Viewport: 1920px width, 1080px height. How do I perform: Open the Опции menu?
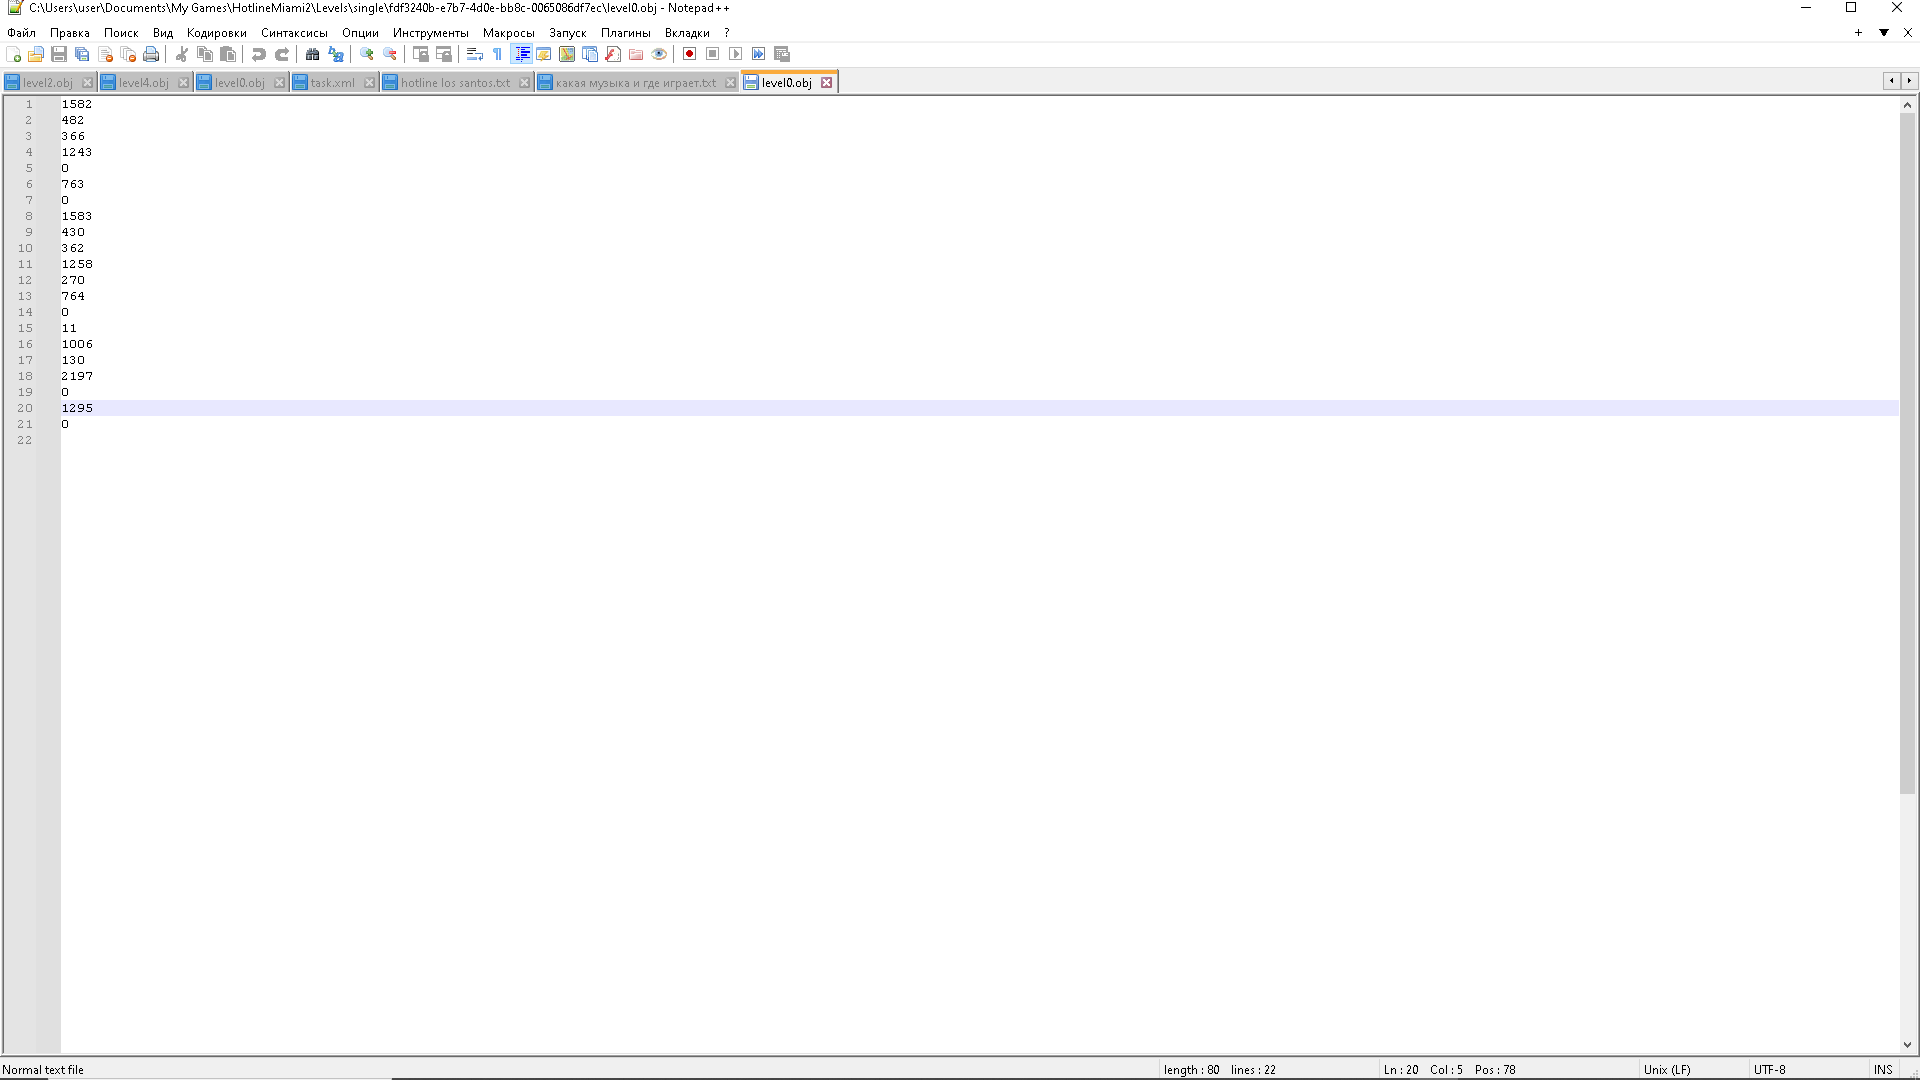(x=360, y=33)
